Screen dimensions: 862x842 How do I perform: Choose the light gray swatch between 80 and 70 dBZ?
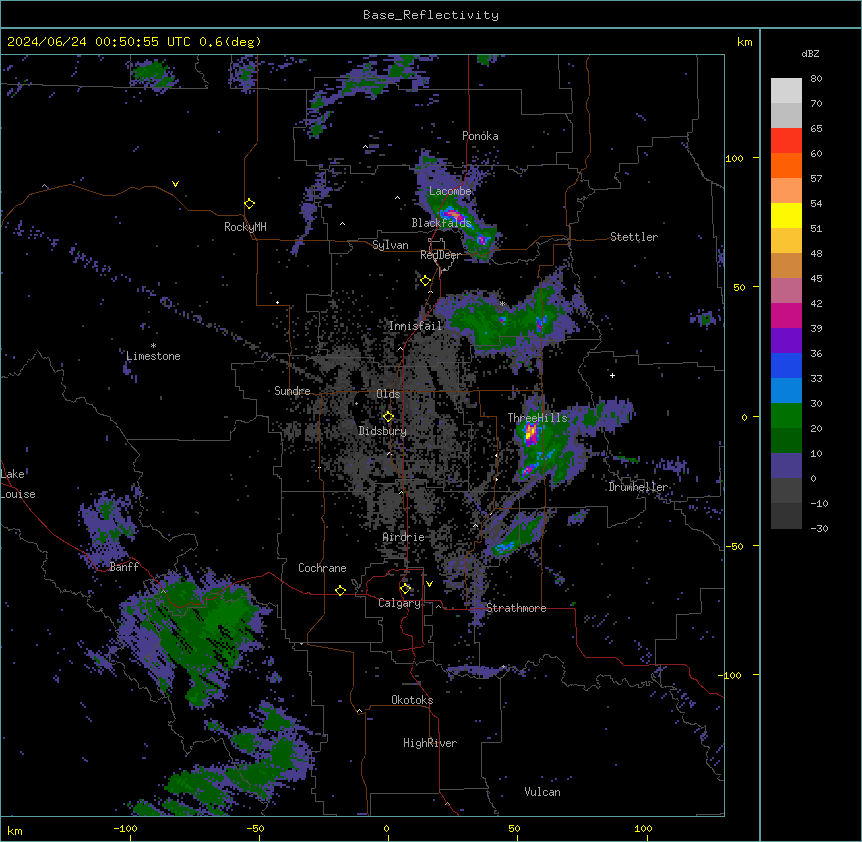(x=786, y=91)
